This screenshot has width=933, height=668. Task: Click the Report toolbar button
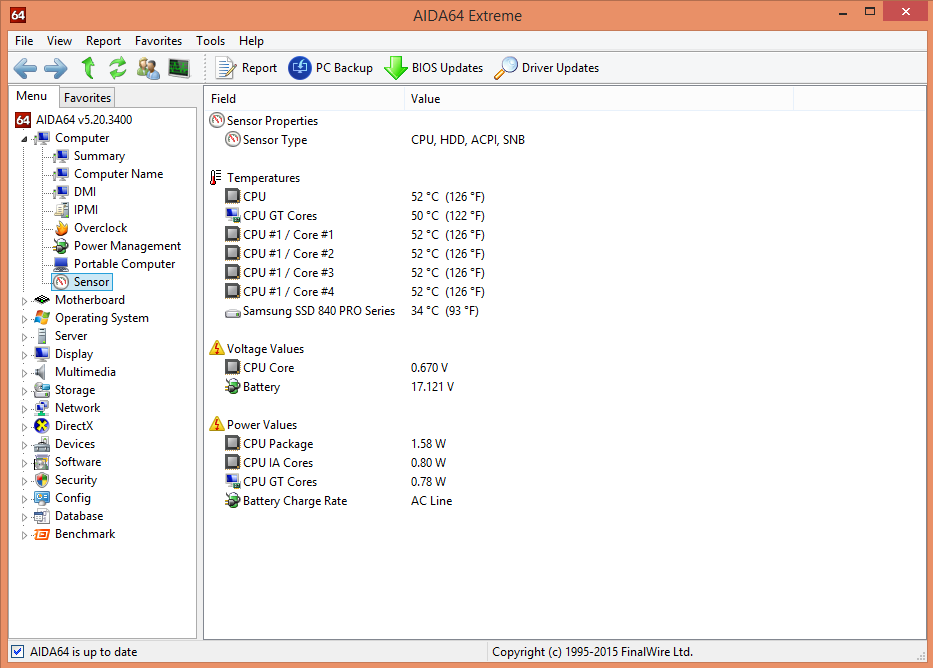coord(246,68)
